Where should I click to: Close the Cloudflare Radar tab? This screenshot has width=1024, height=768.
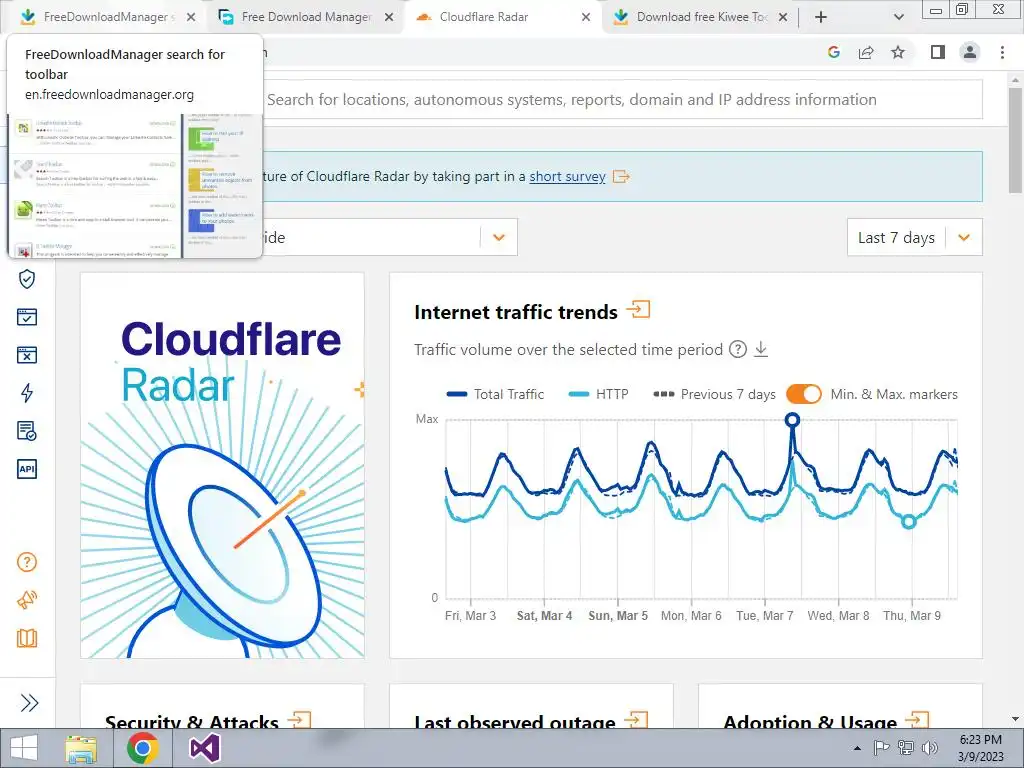[x=586, y=17]
